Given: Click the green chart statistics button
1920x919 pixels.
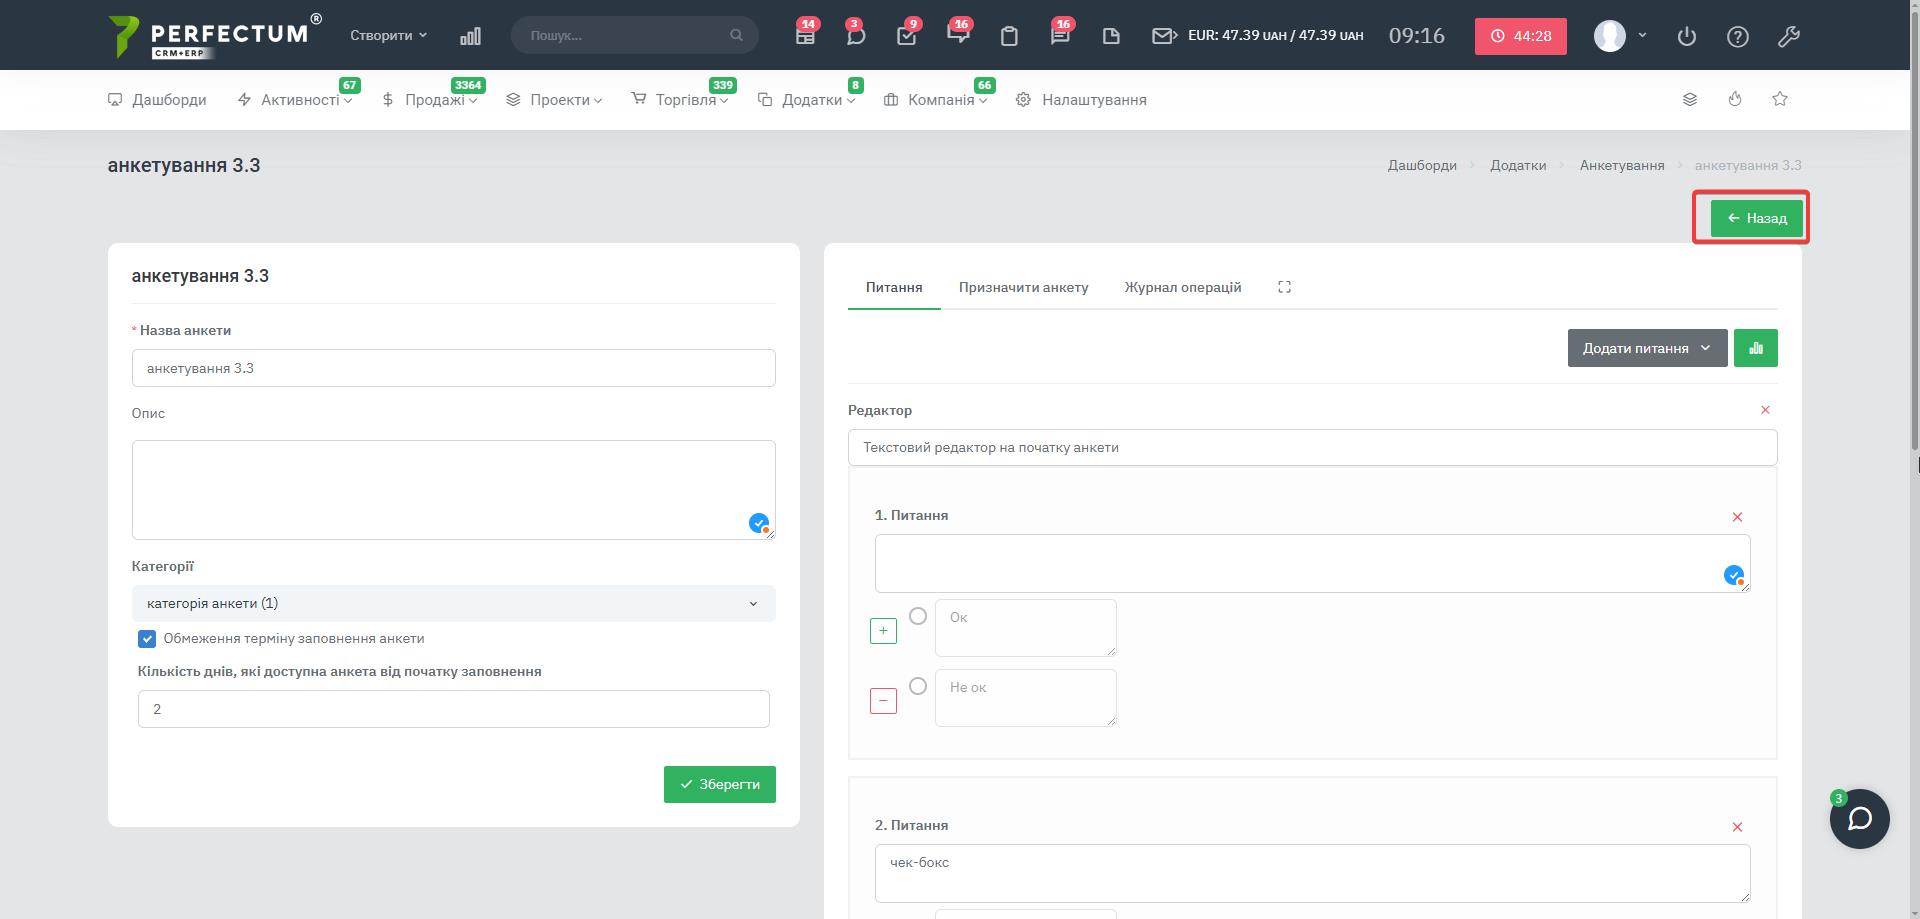Looking at the screenshot, I should point(1756,348).
